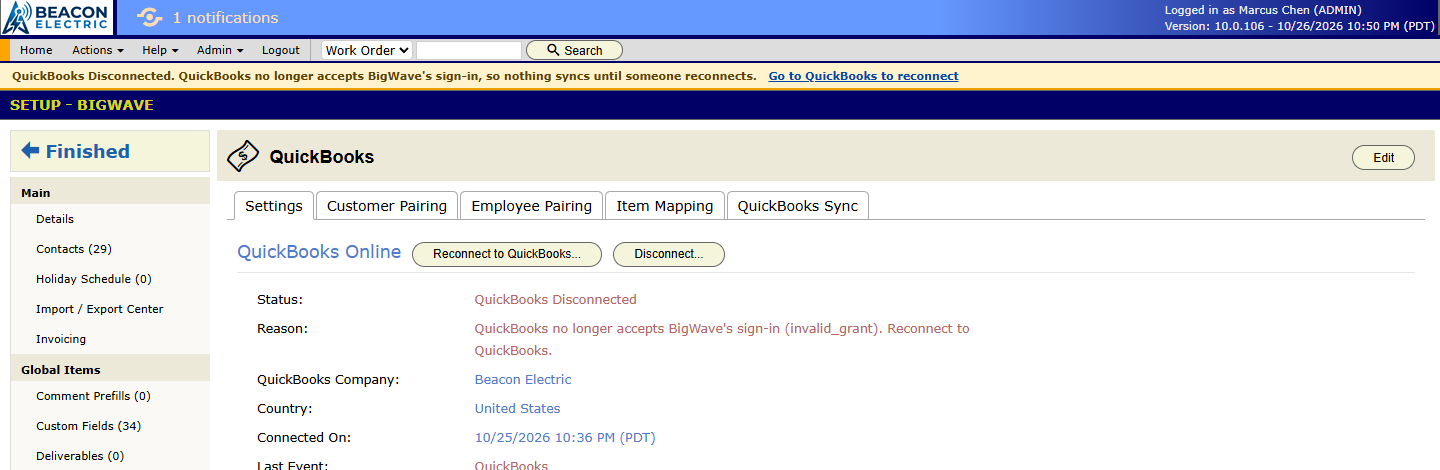Open Contacts (29) in sidebar

(74, 249)
